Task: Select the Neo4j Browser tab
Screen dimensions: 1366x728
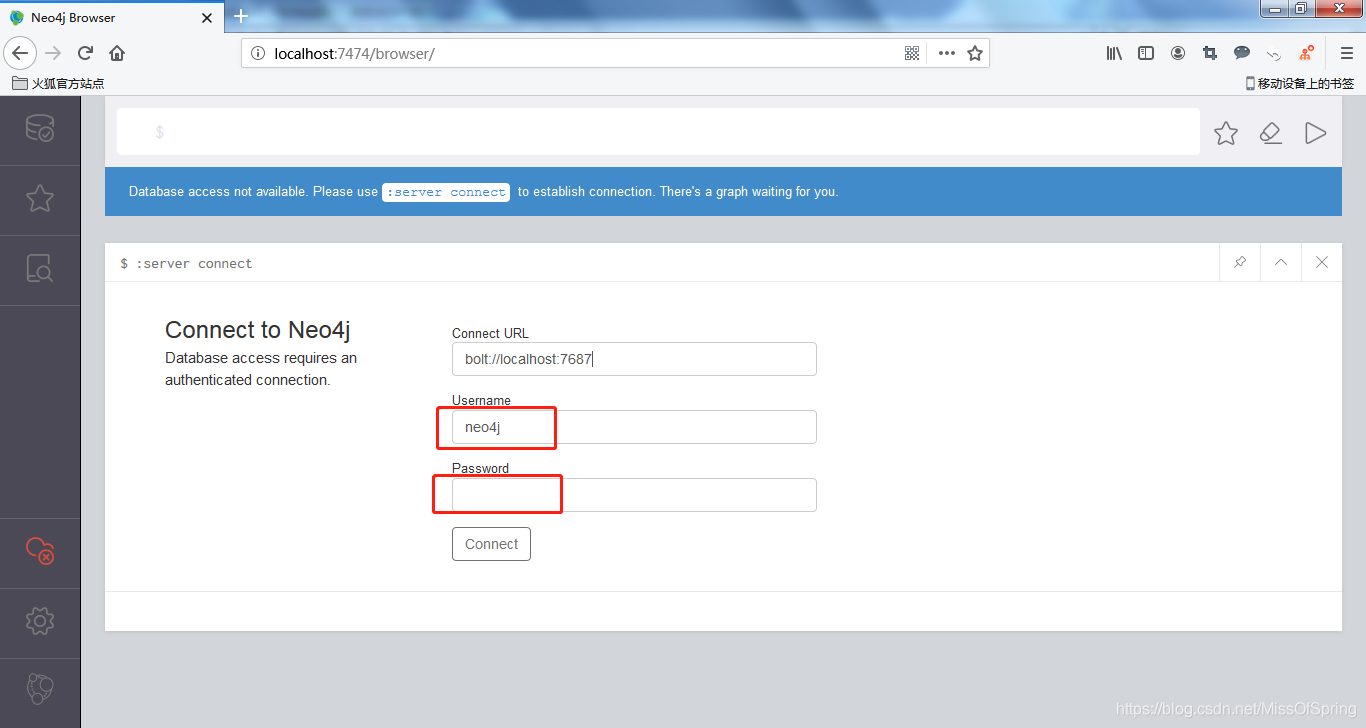Action: click(113, 17)
